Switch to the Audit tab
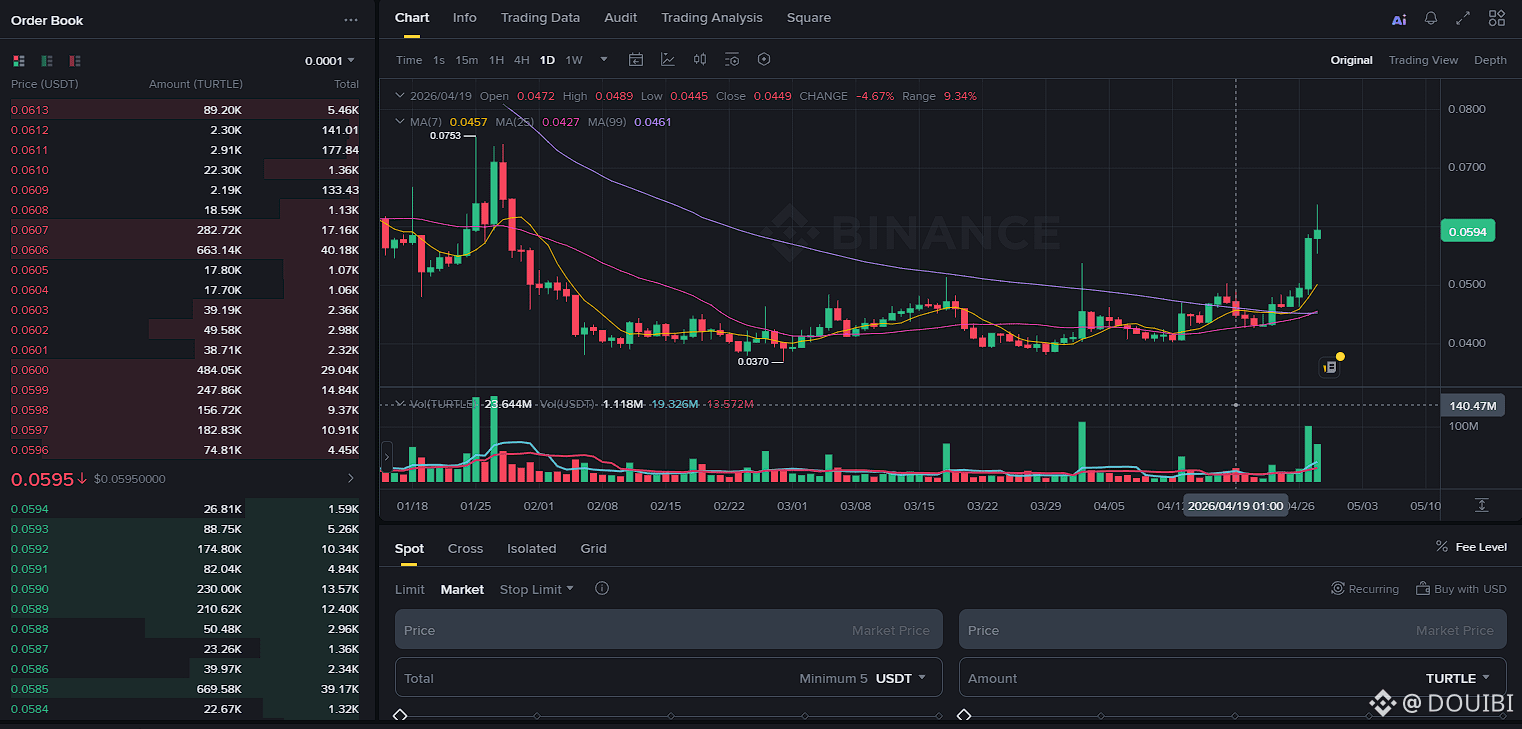Image resolution: width=1522 pixels, height=729 pixels. point(621,18)
